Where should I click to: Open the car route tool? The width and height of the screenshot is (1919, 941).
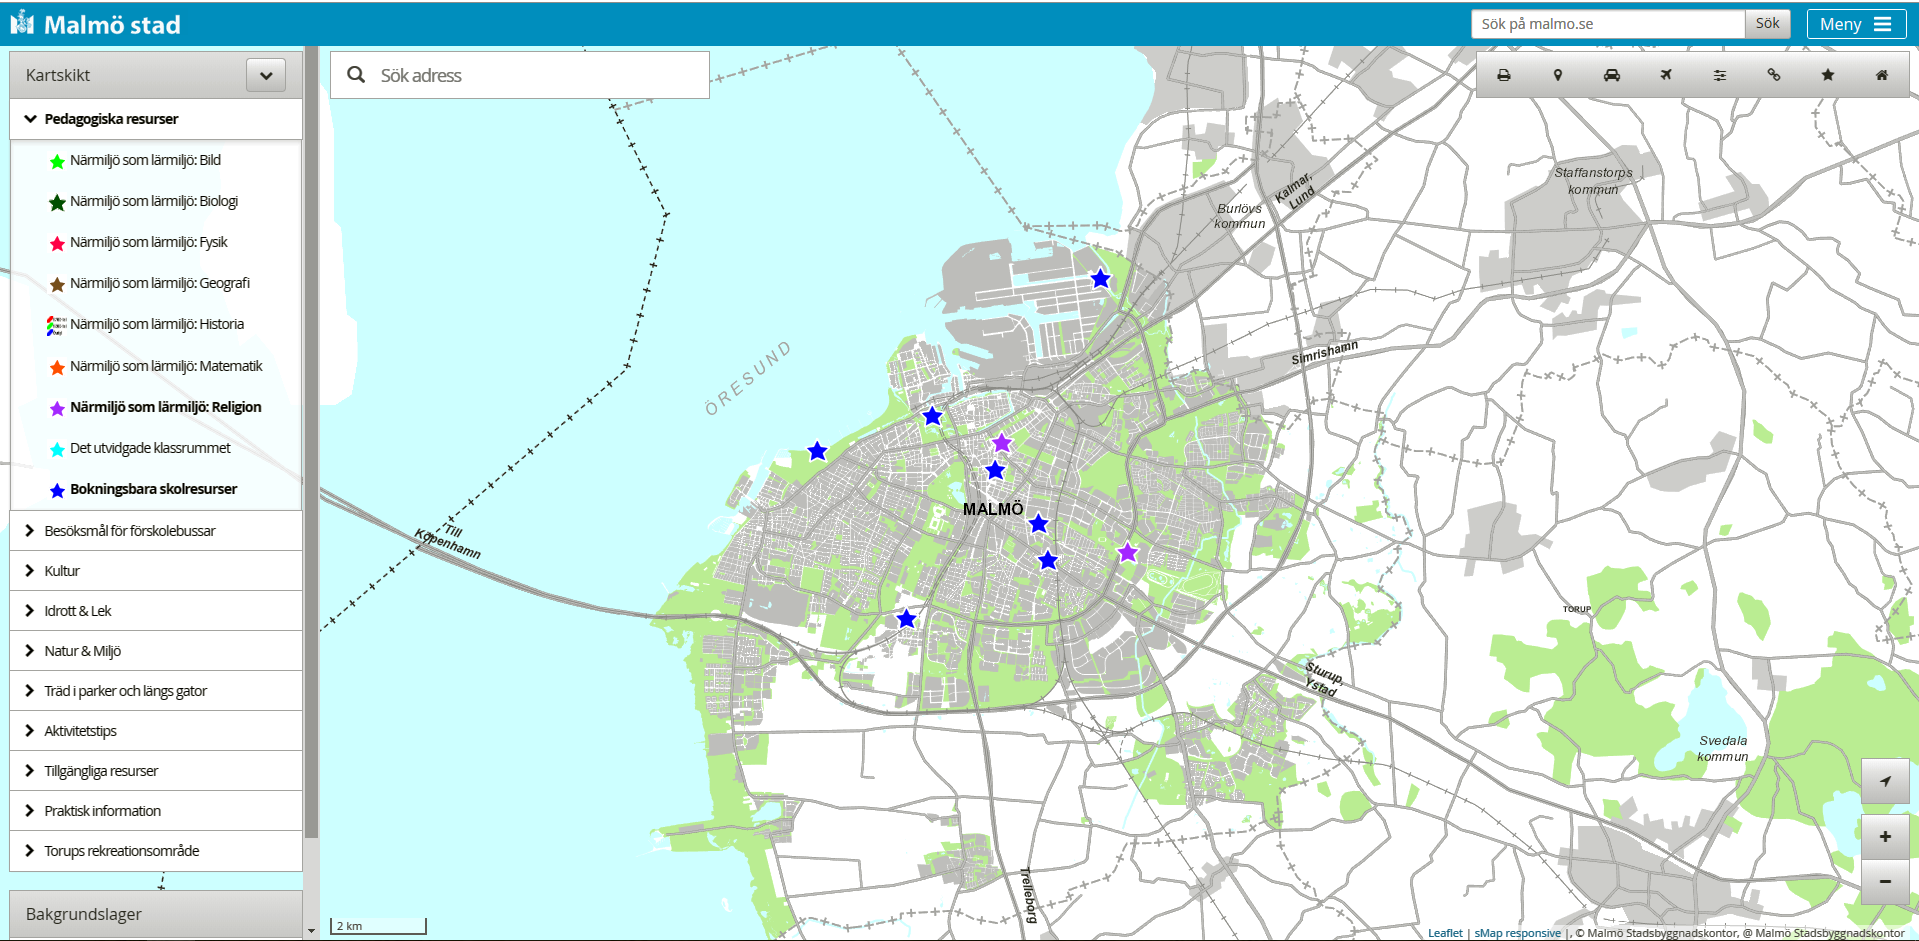1611,75
